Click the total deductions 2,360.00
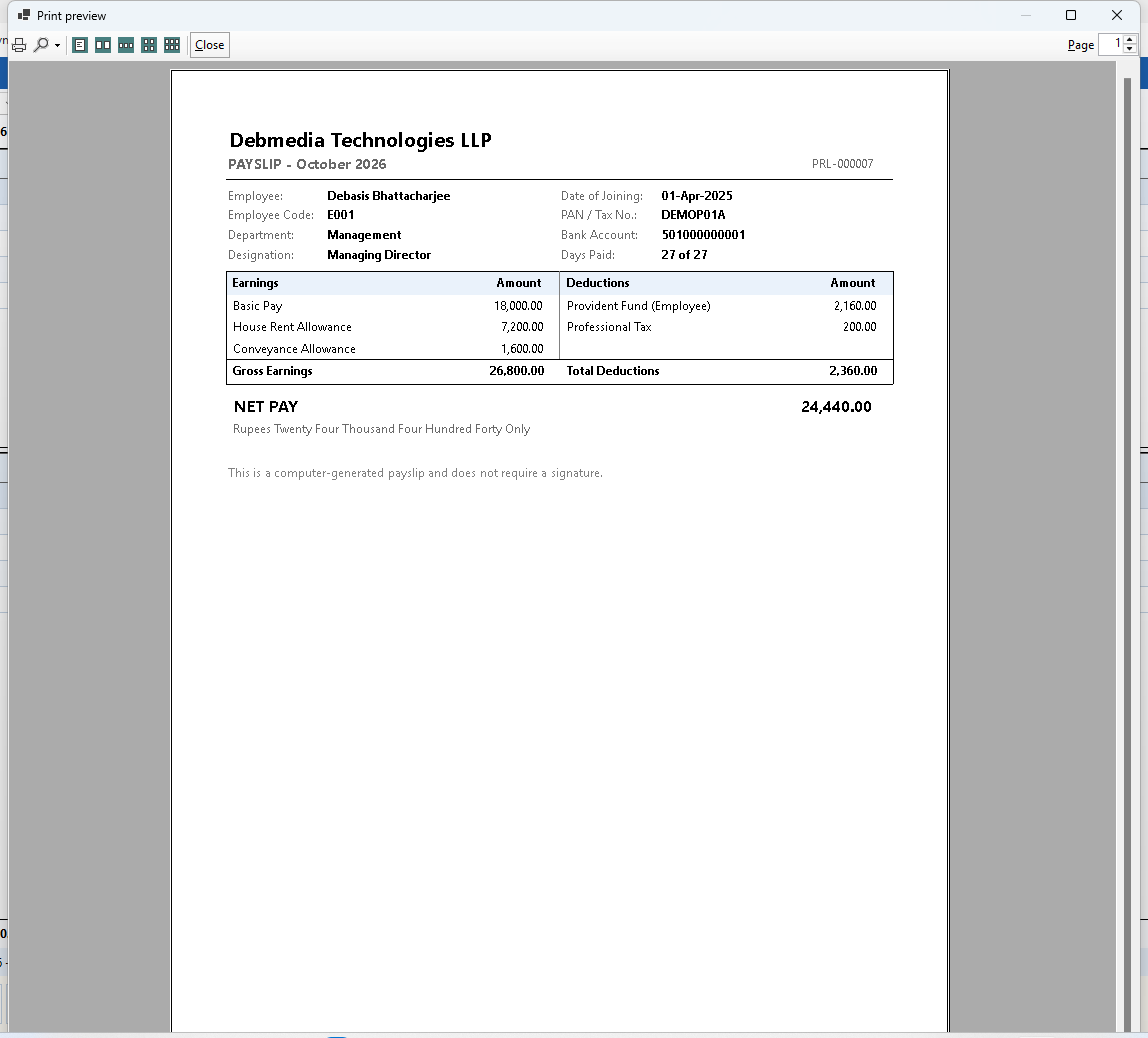The image size is (1148, 1038). 852,371
